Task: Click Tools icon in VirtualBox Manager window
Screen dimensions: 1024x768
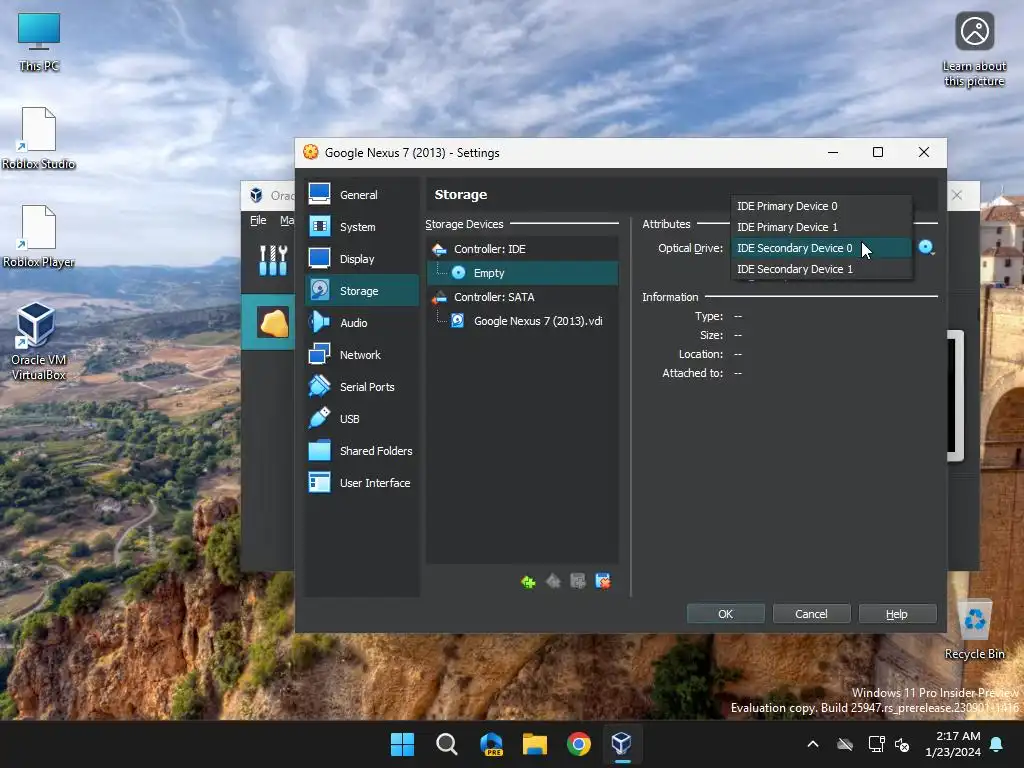Action: tap(273, 260)
